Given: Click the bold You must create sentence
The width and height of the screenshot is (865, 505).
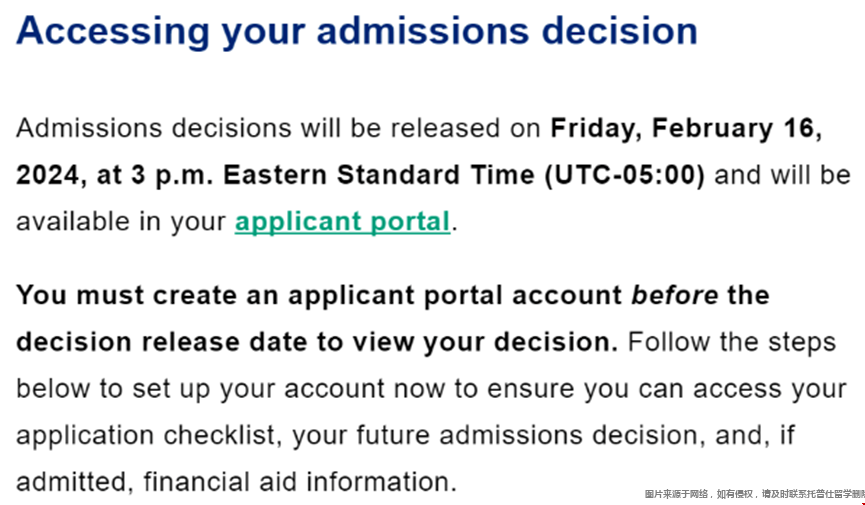Looking at the screenshot, I should [x=393, y=295].
